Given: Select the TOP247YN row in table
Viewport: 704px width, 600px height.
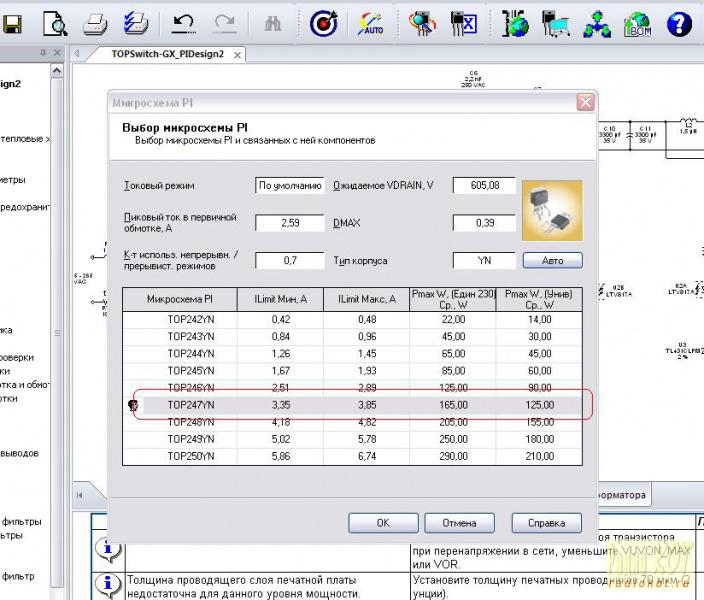Looking at the screenshot, I should click(x=190, y=405).
